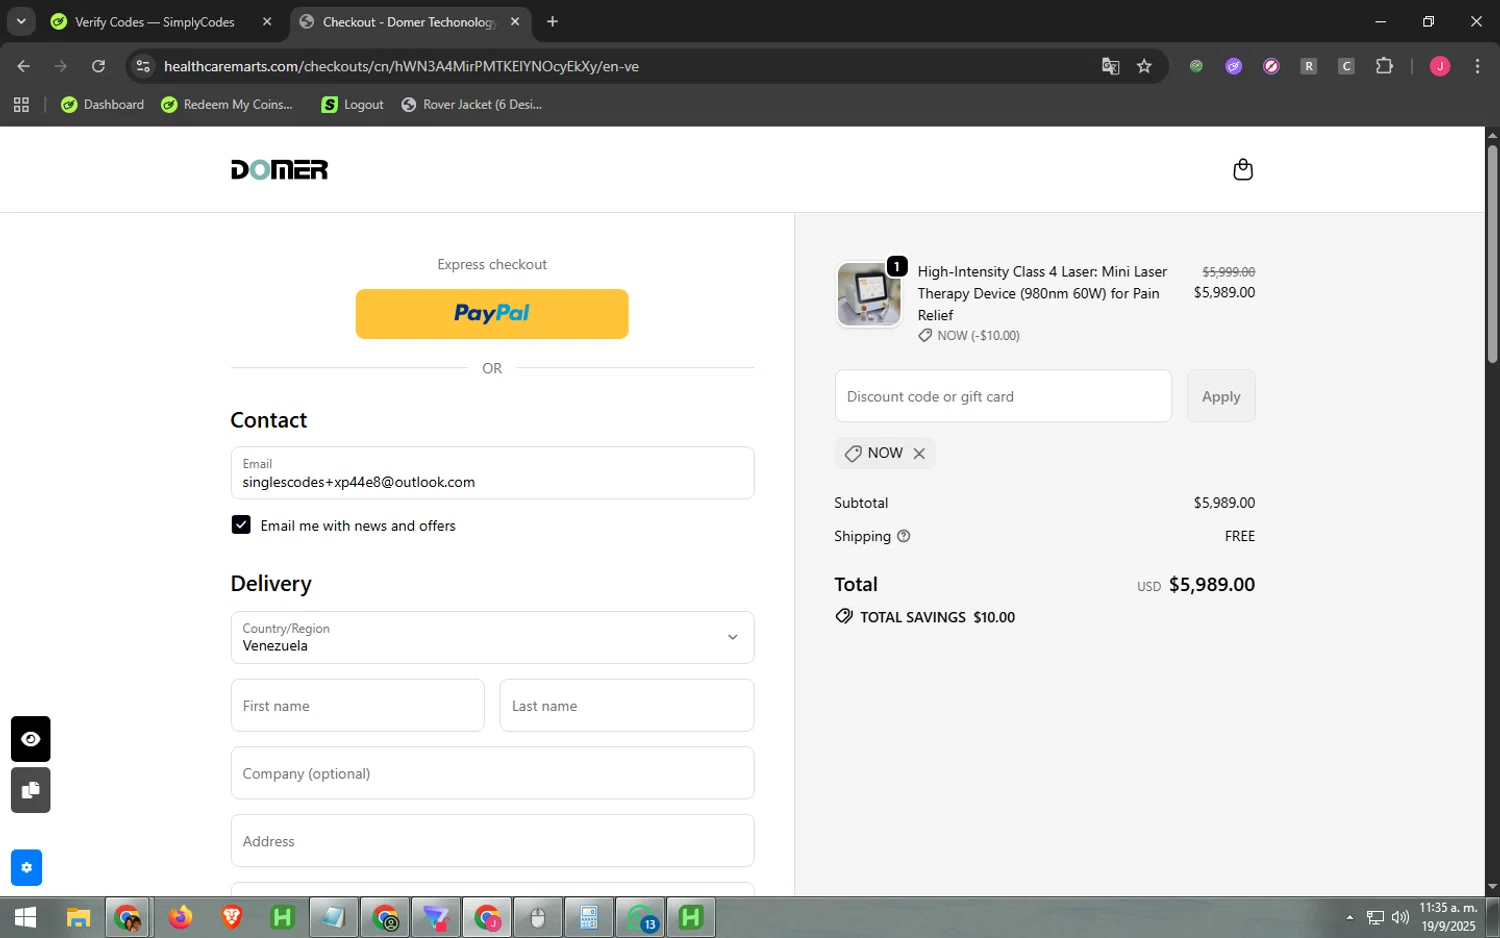
Task: Click the page vertical scrollbar
Action: 1492,254
